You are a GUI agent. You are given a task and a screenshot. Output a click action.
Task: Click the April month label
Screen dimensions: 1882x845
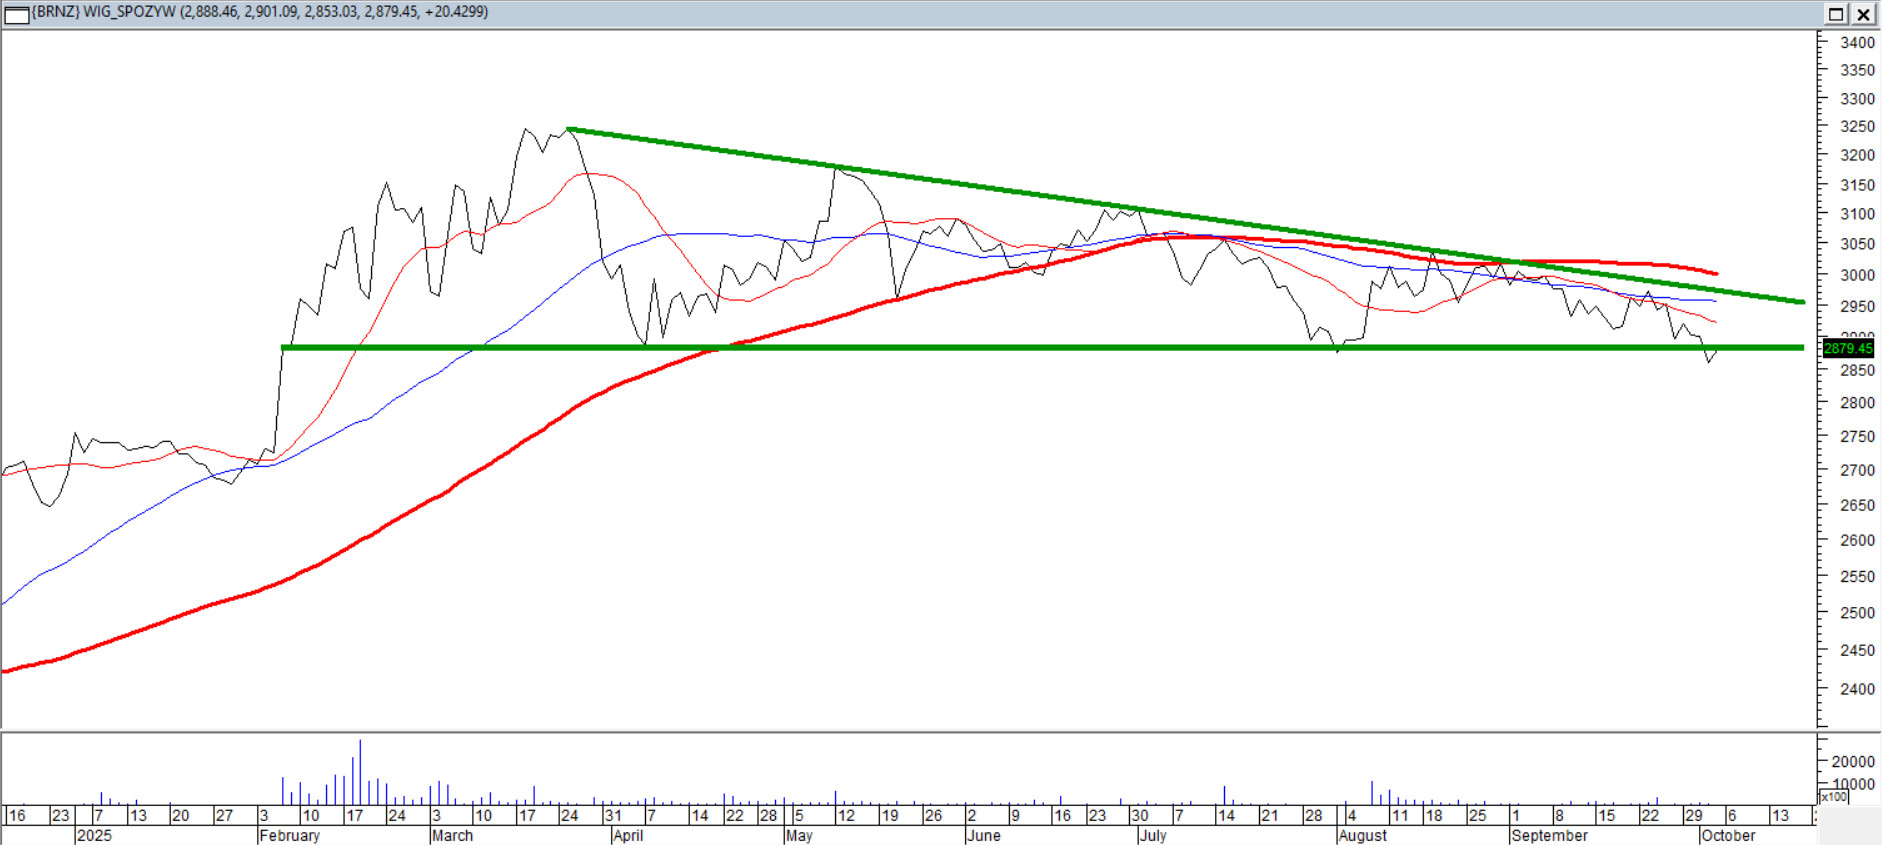point(628,835)
